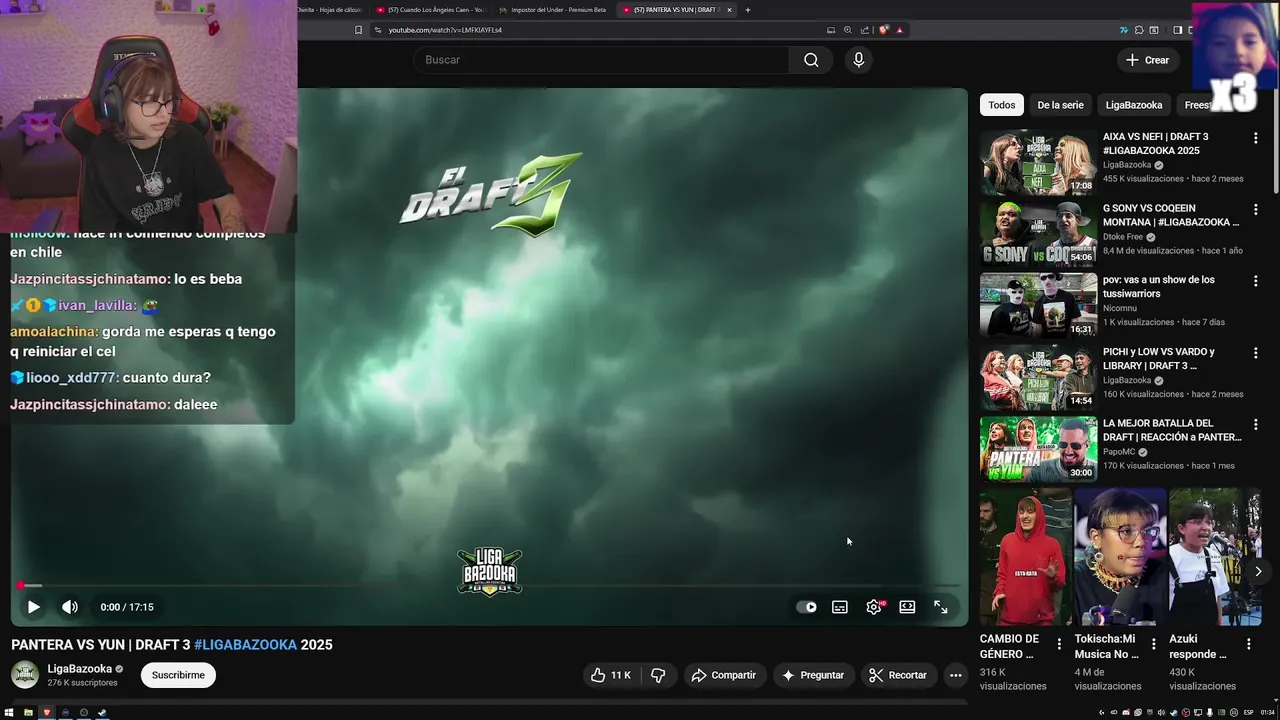This screenshot has height=720, width=1280.
Task: Mute the video with the speaker icon
Action: tap(70, 607)
